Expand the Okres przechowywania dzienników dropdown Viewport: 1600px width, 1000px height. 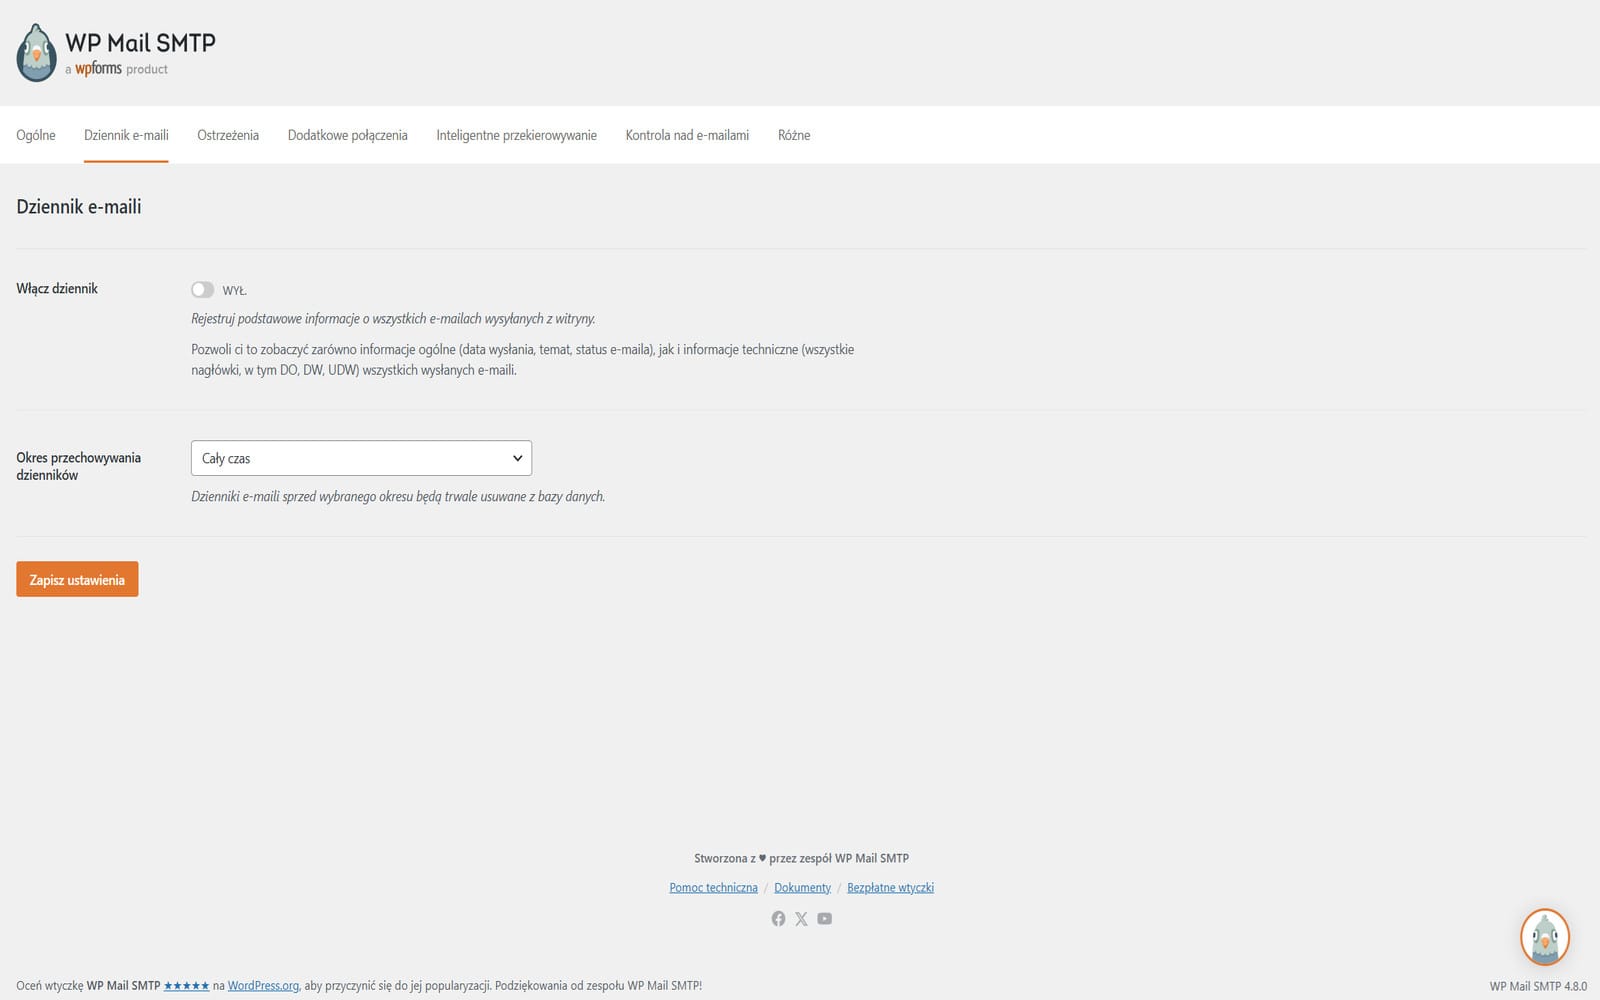[361, 458]
